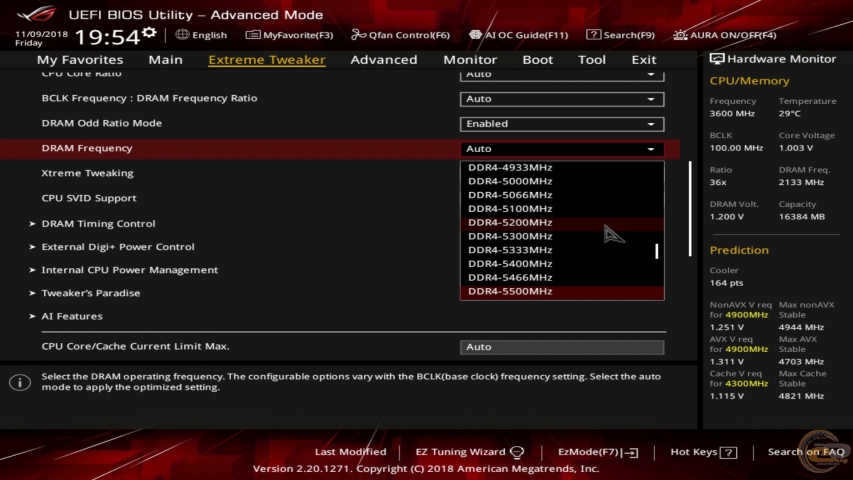
Task: Click the dropdown list scrollbar thumb
Action: coord(657,251)
